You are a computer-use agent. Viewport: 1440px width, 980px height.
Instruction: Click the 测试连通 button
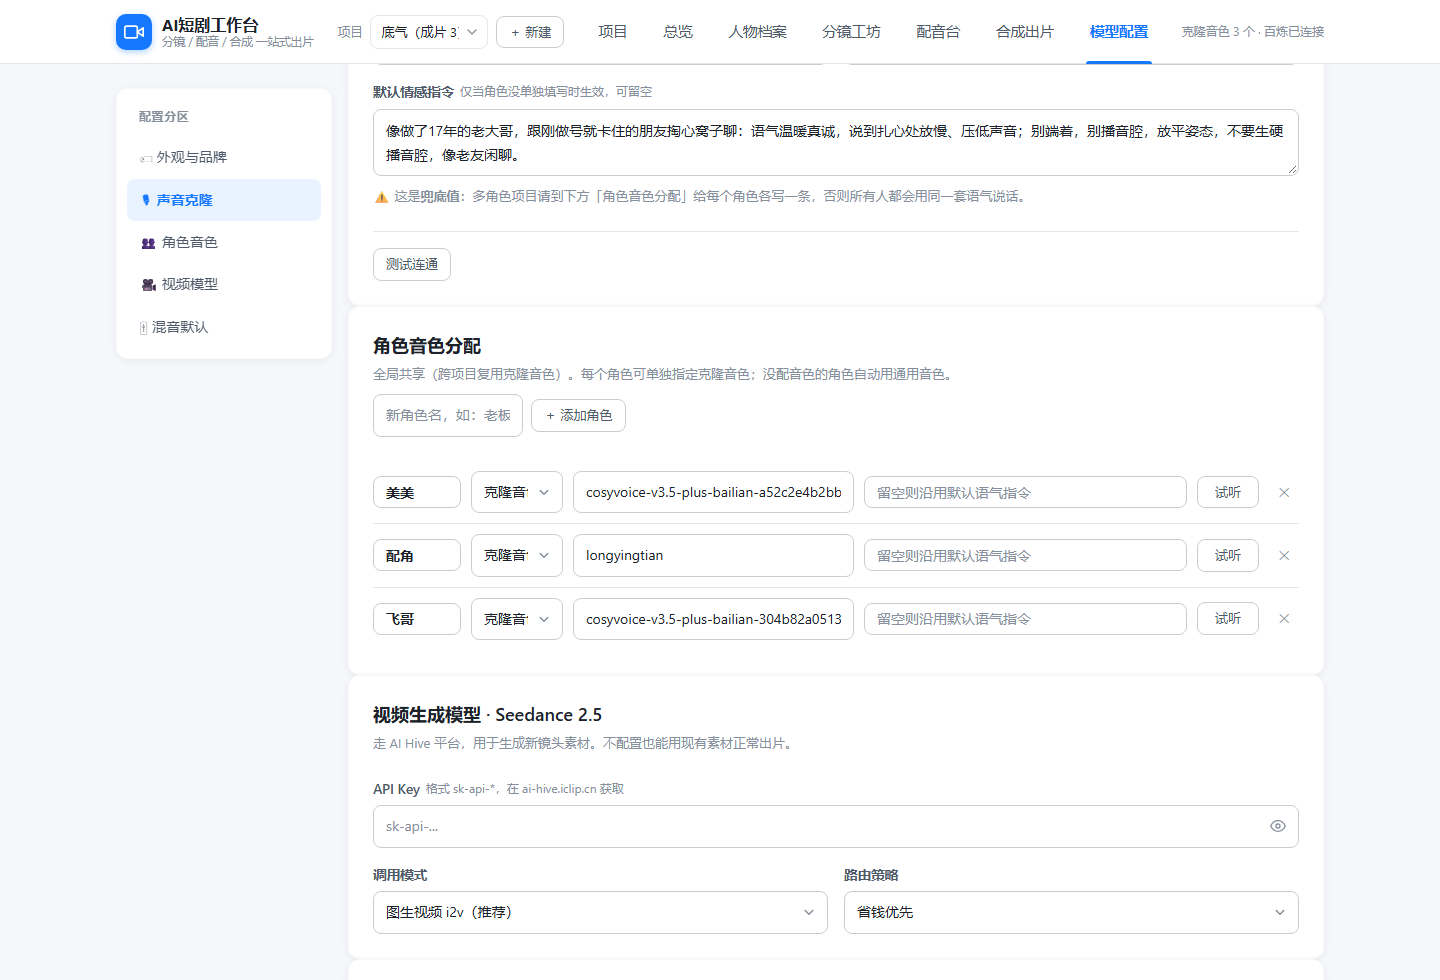[x=412, y=264]
